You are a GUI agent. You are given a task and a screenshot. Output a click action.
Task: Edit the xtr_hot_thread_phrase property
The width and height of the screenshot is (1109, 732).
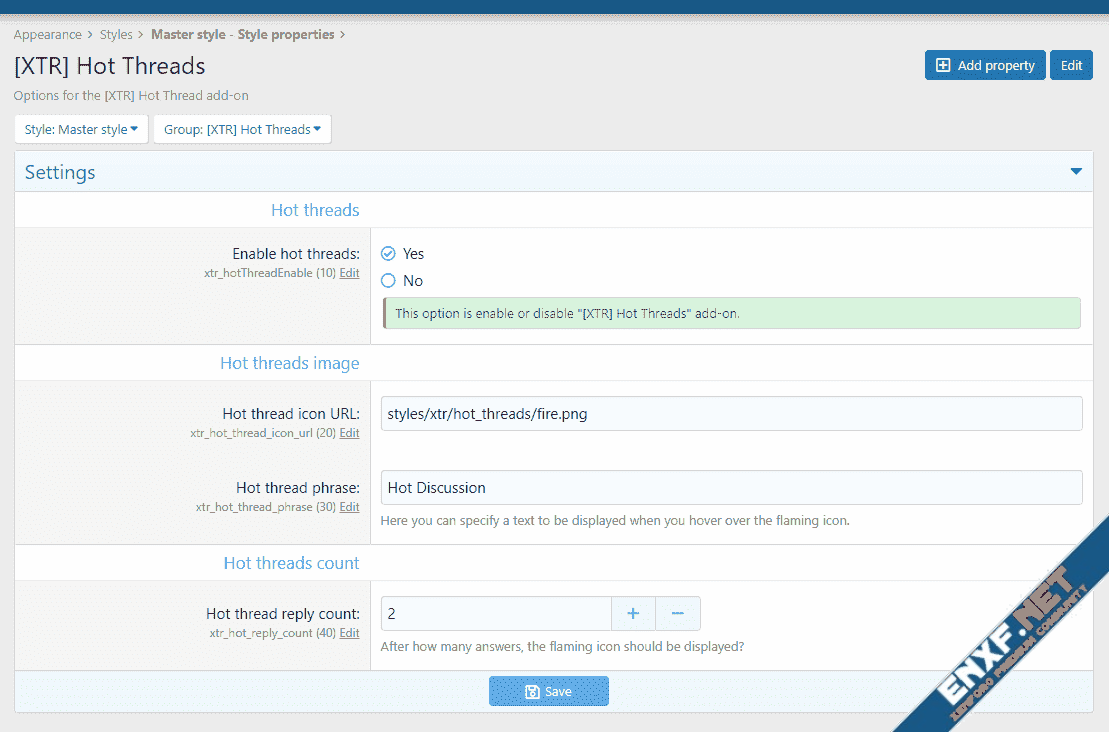pyautogui.click(x=349, y=507)
